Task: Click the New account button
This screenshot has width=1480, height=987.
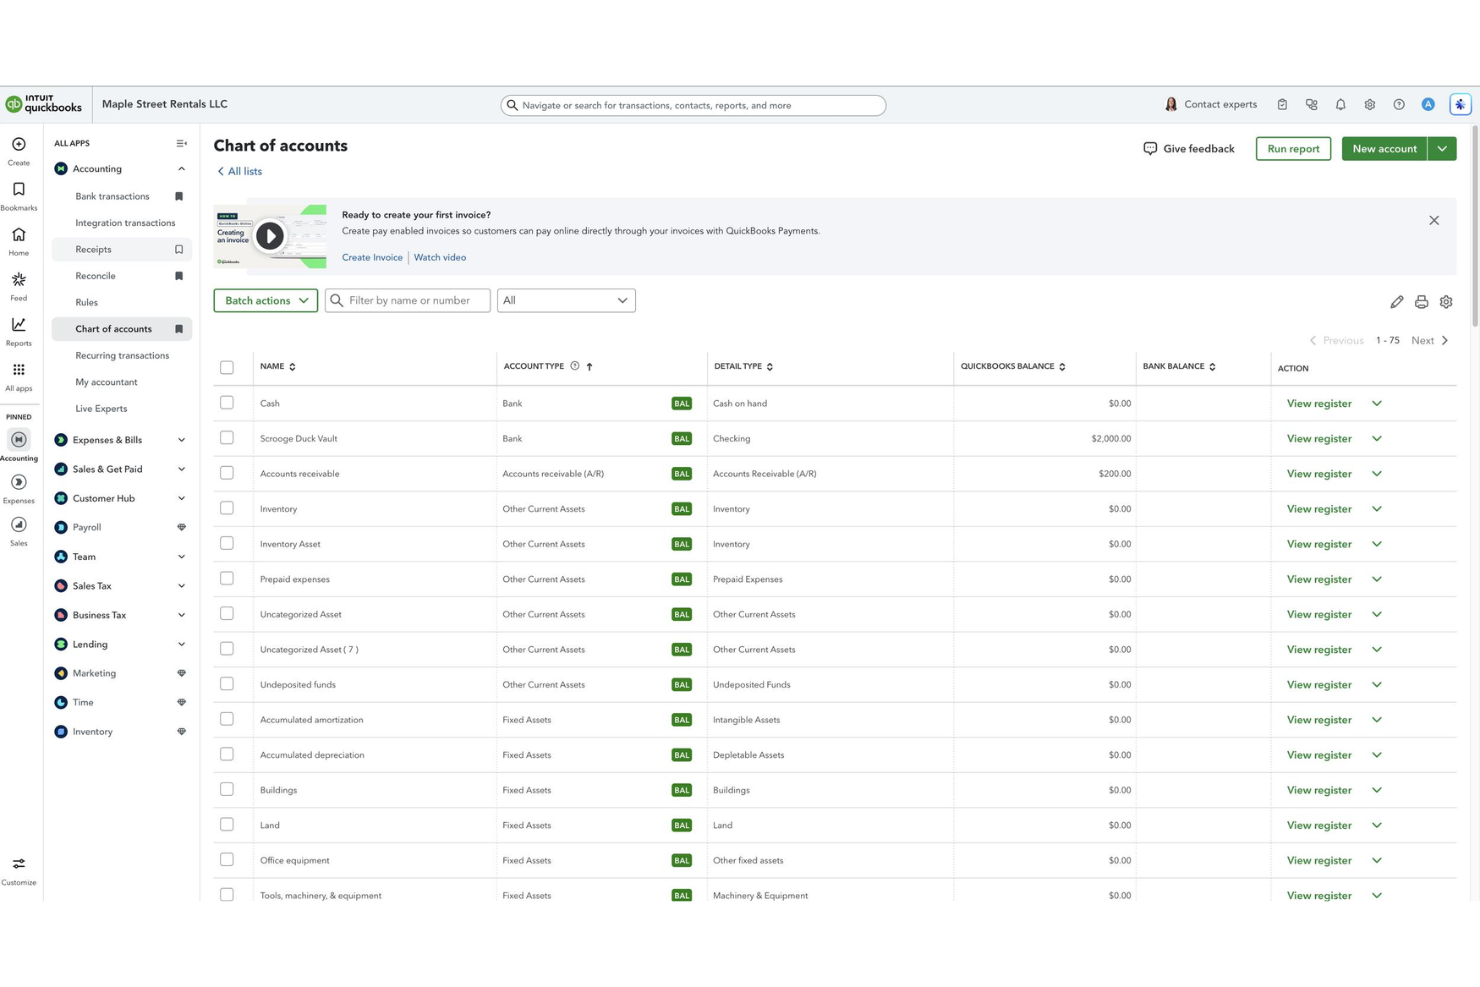Action: click(1384, 149)
